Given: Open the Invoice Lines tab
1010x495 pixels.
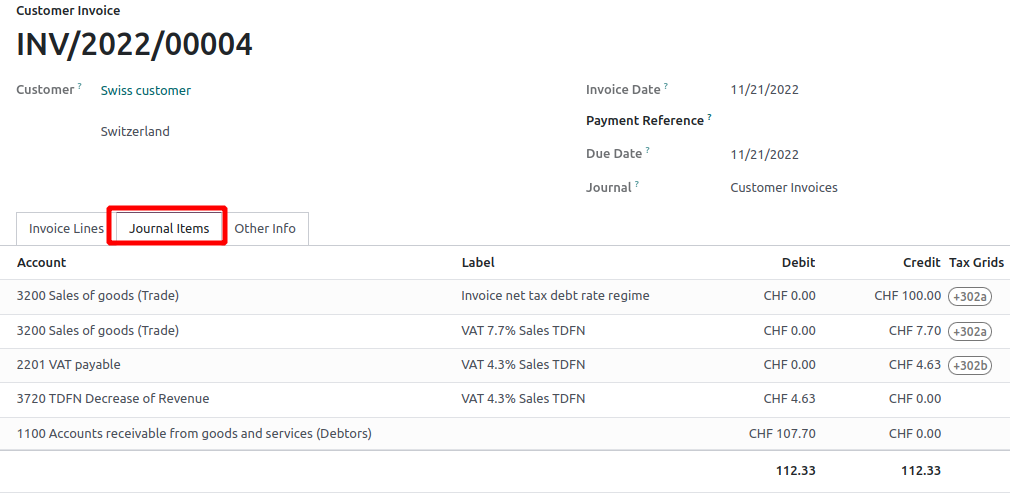Looking at the screenshot, I should point(66,229).
